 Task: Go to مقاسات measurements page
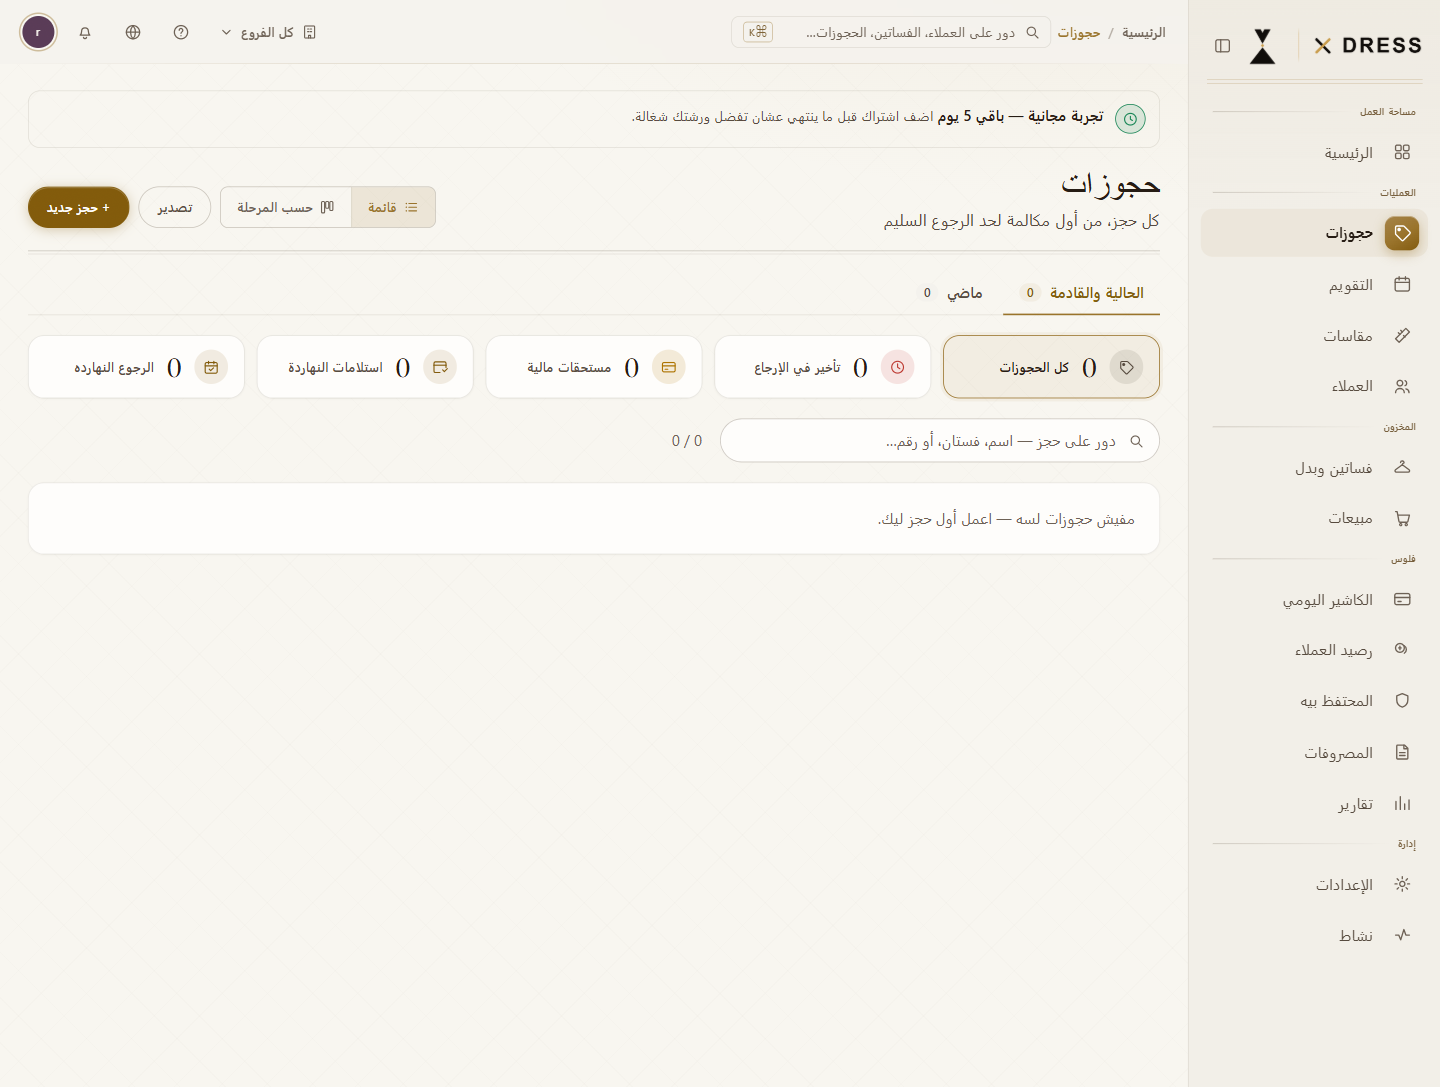pos(1314,336)
